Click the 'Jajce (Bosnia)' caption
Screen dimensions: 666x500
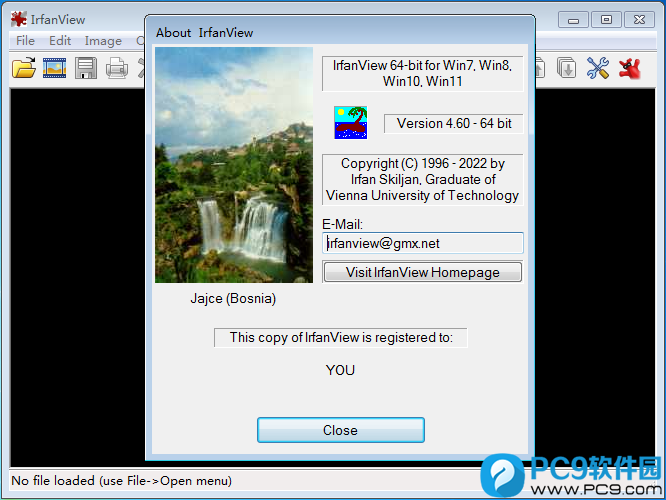(233, 298)
